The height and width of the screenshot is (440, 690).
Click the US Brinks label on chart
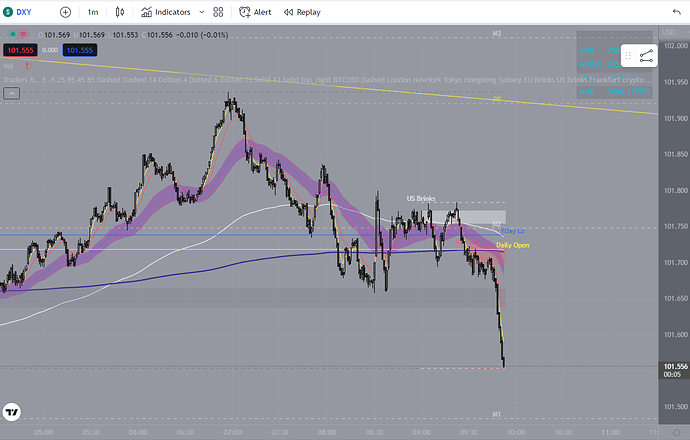coord(421,198)
